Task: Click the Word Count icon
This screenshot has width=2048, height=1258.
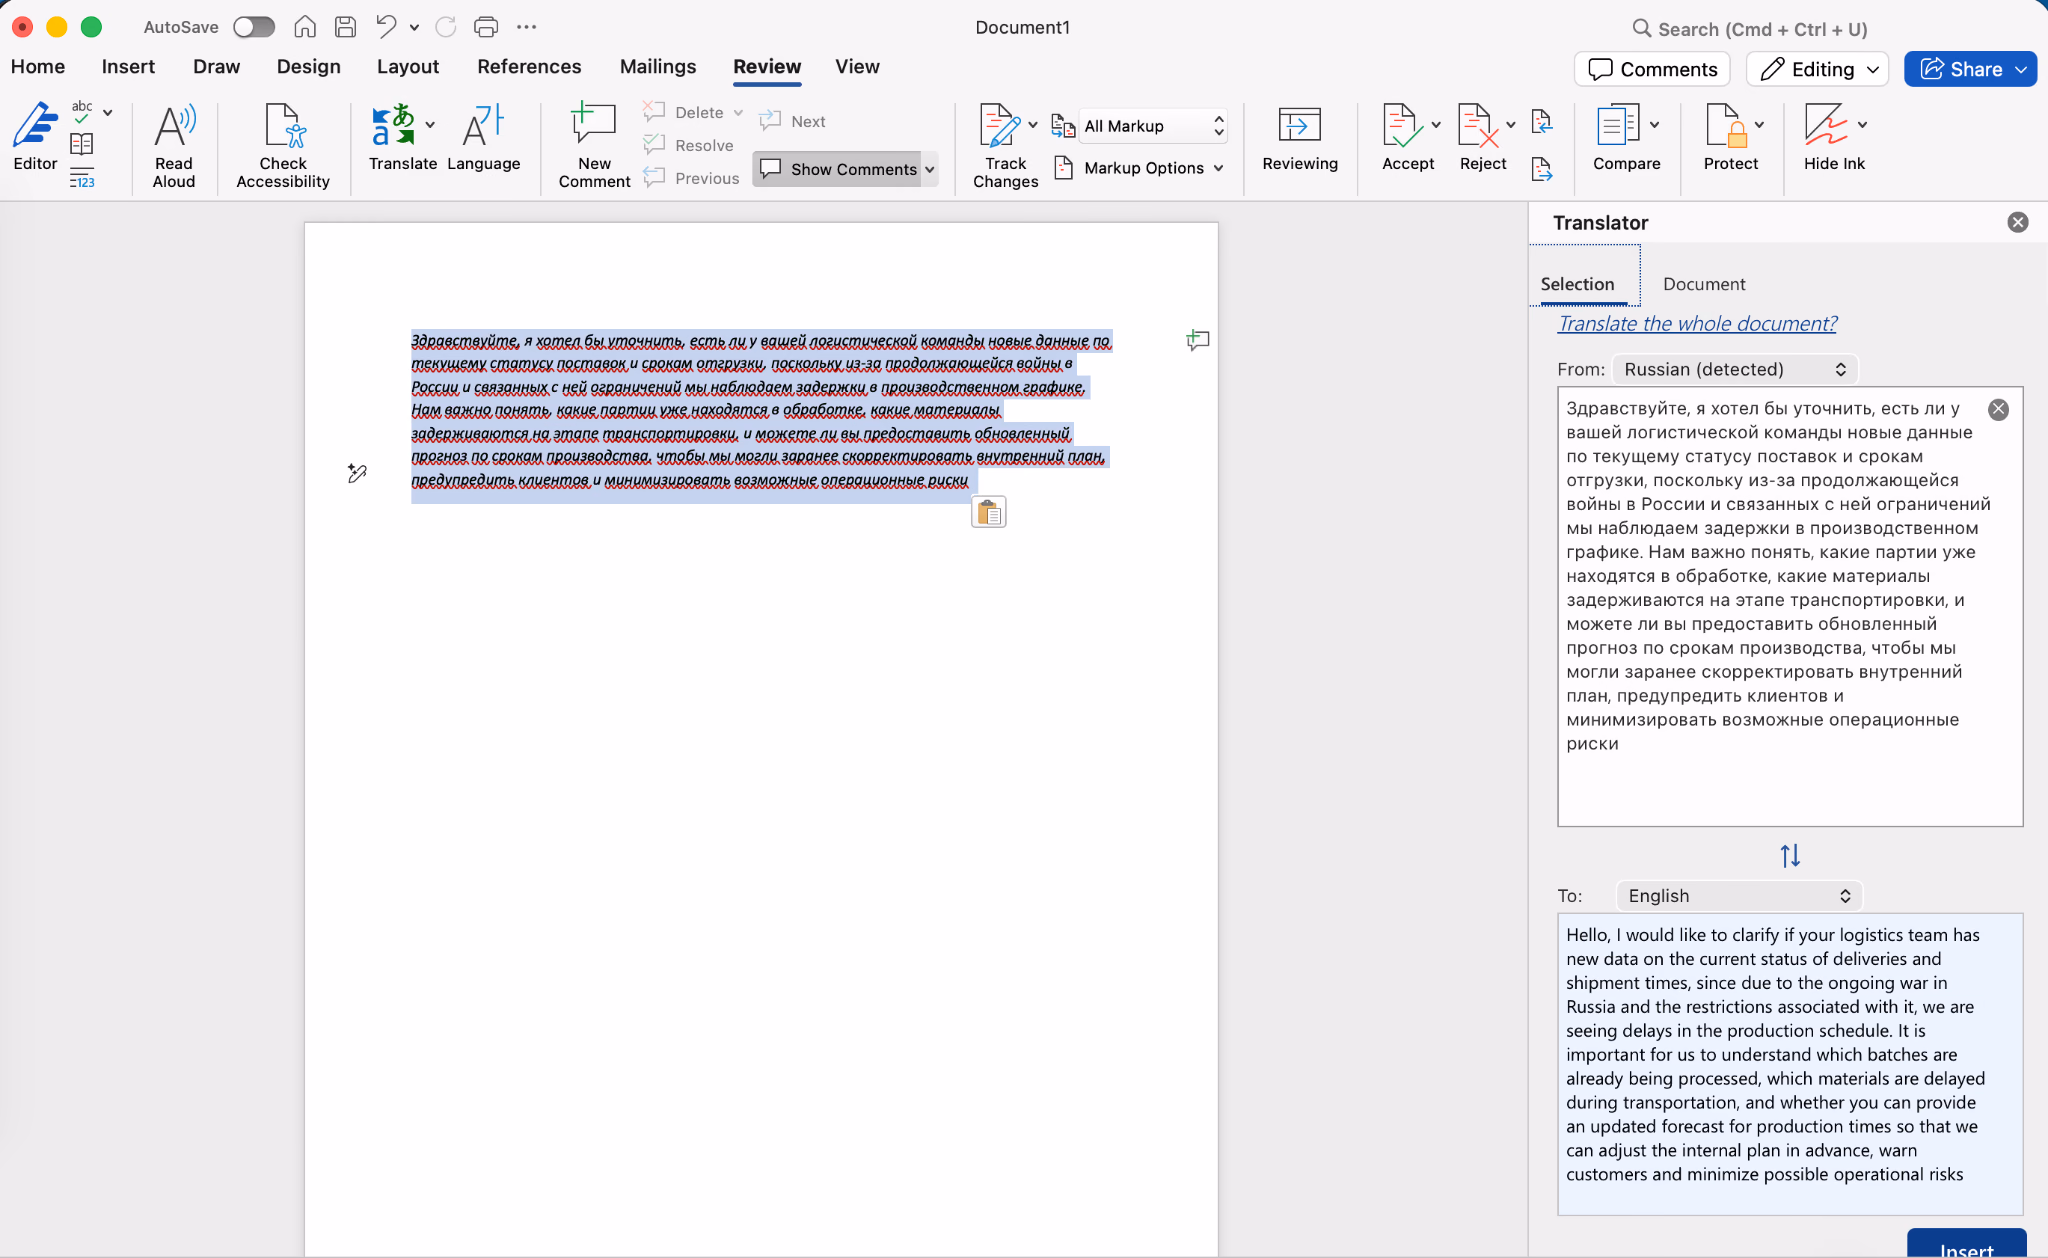Action: point(82,179)
